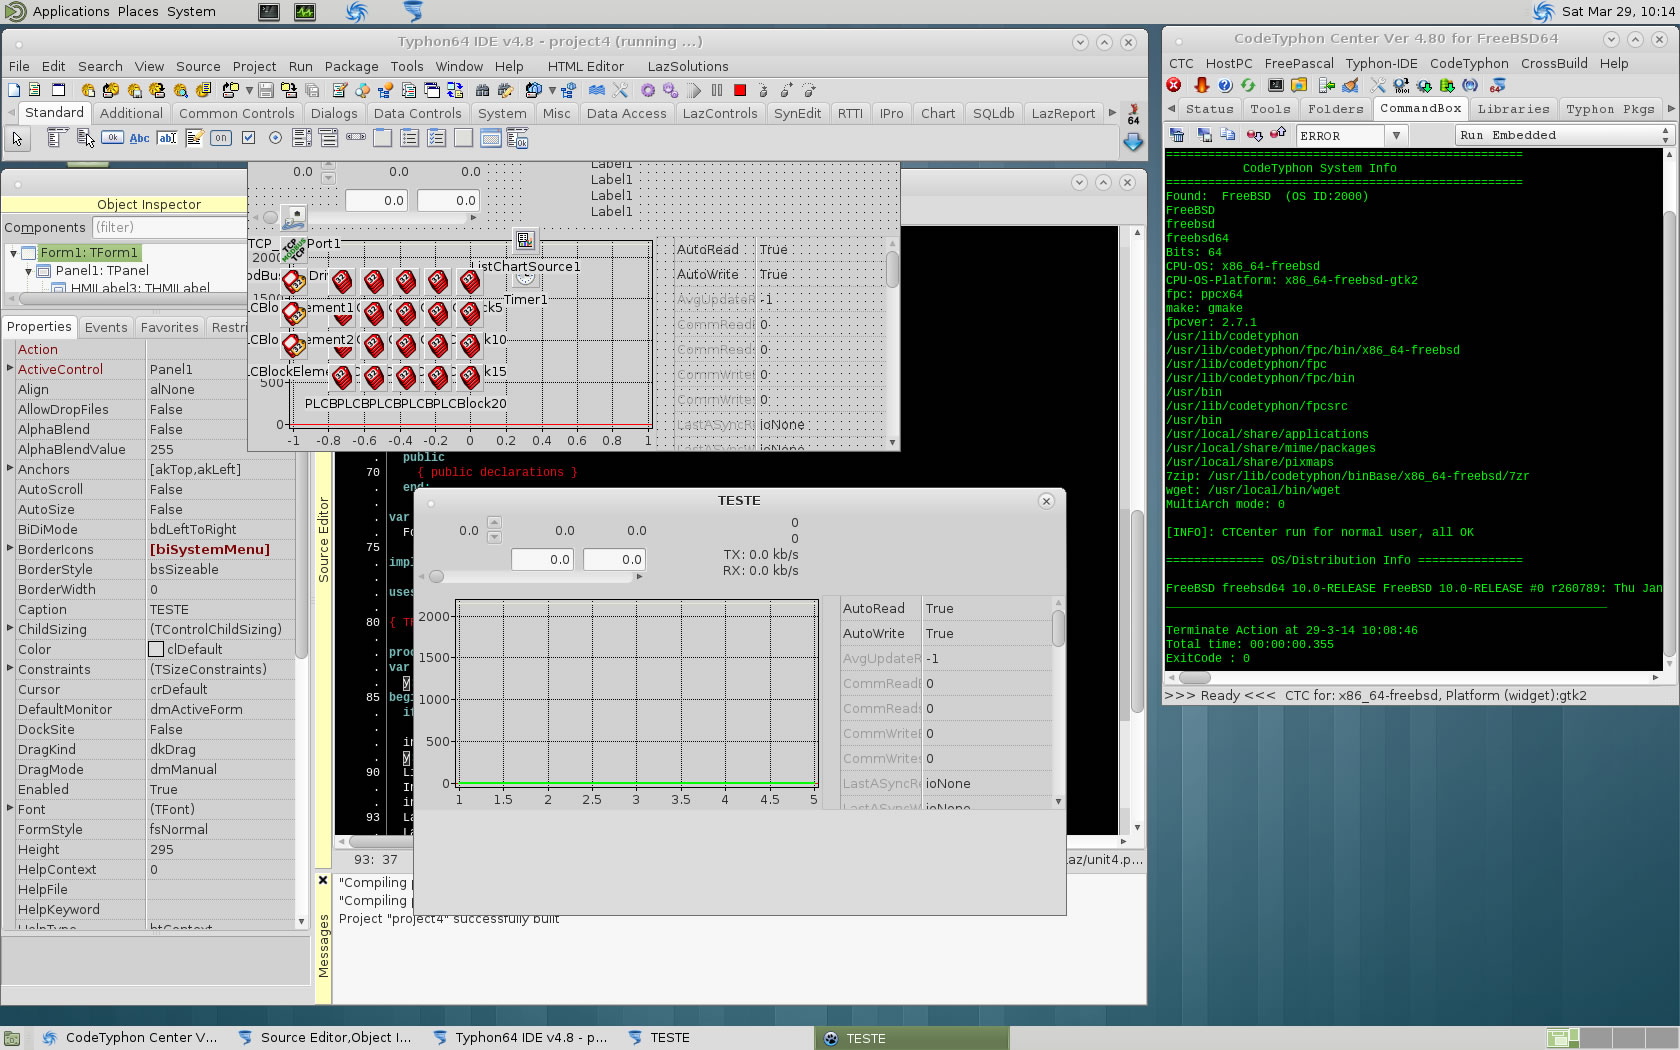Switch to the Libraries tab in CodeTyphon Center

[1513, 109]
